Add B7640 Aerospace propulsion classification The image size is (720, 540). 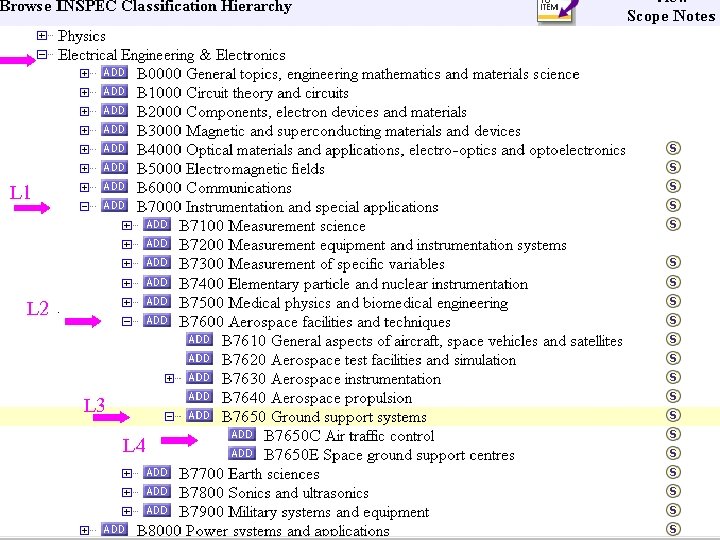199,396
